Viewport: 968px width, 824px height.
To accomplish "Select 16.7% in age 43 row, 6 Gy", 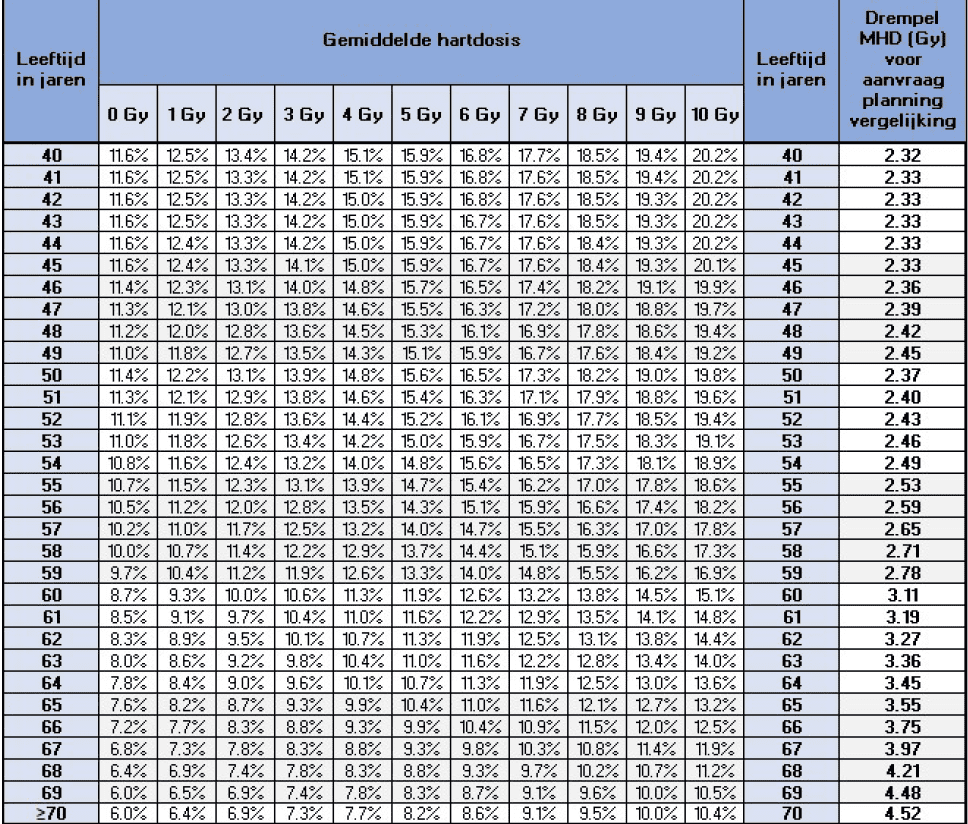I will coord(480,222).
